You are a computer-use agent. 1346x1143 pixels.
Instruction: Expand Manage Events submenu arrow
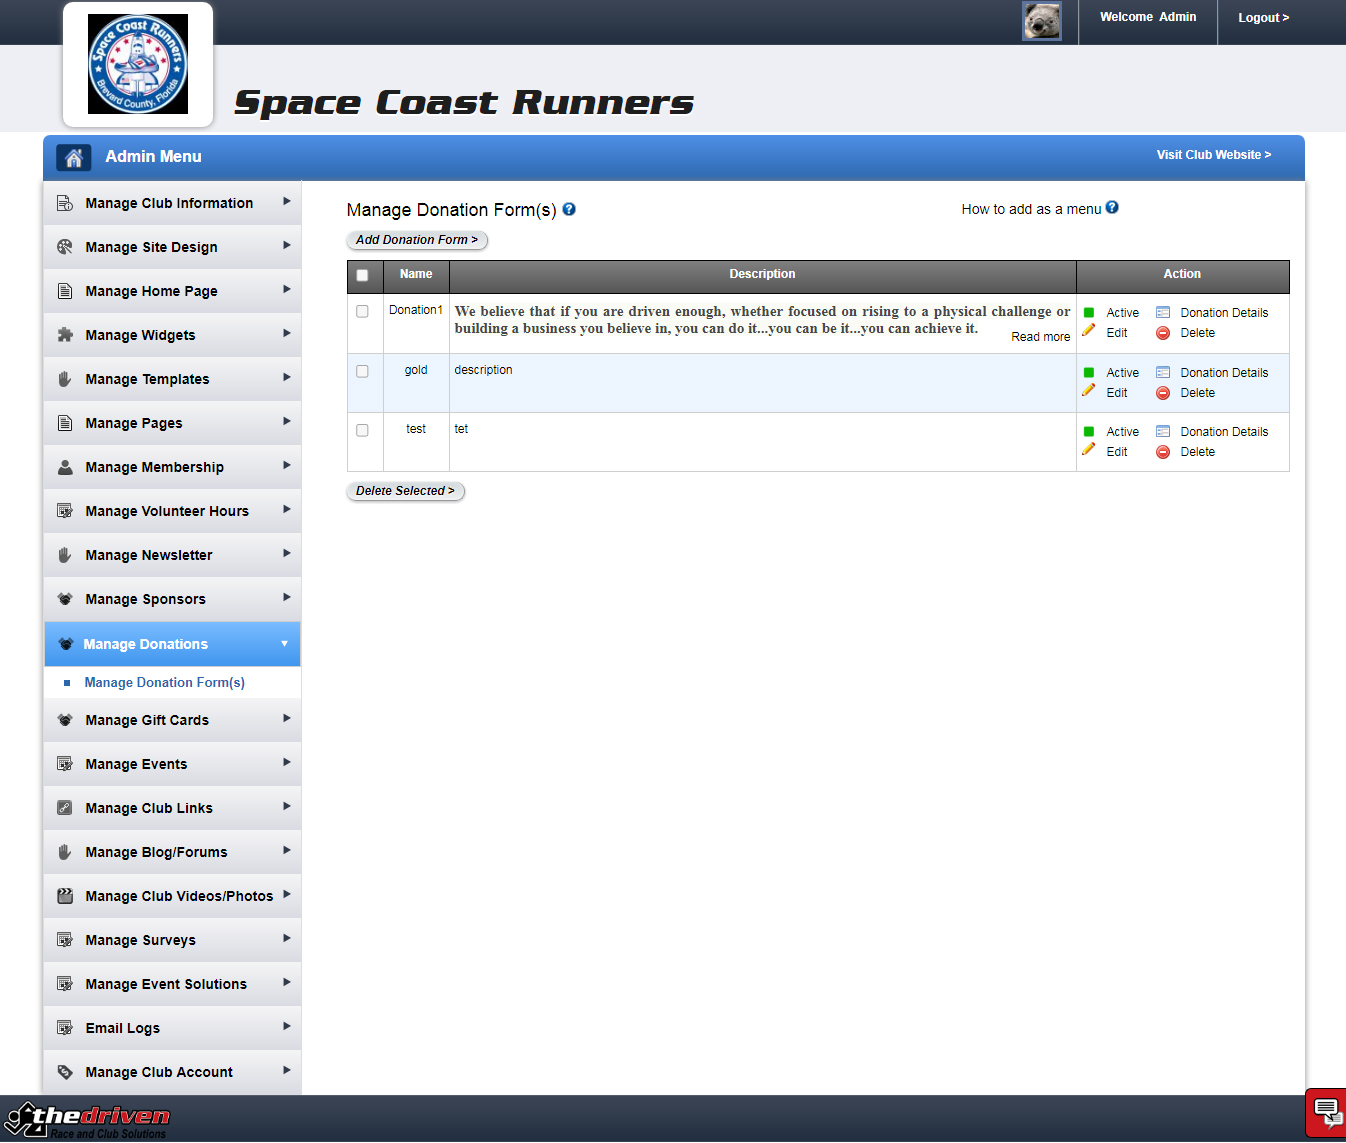[x=286, y=763]
